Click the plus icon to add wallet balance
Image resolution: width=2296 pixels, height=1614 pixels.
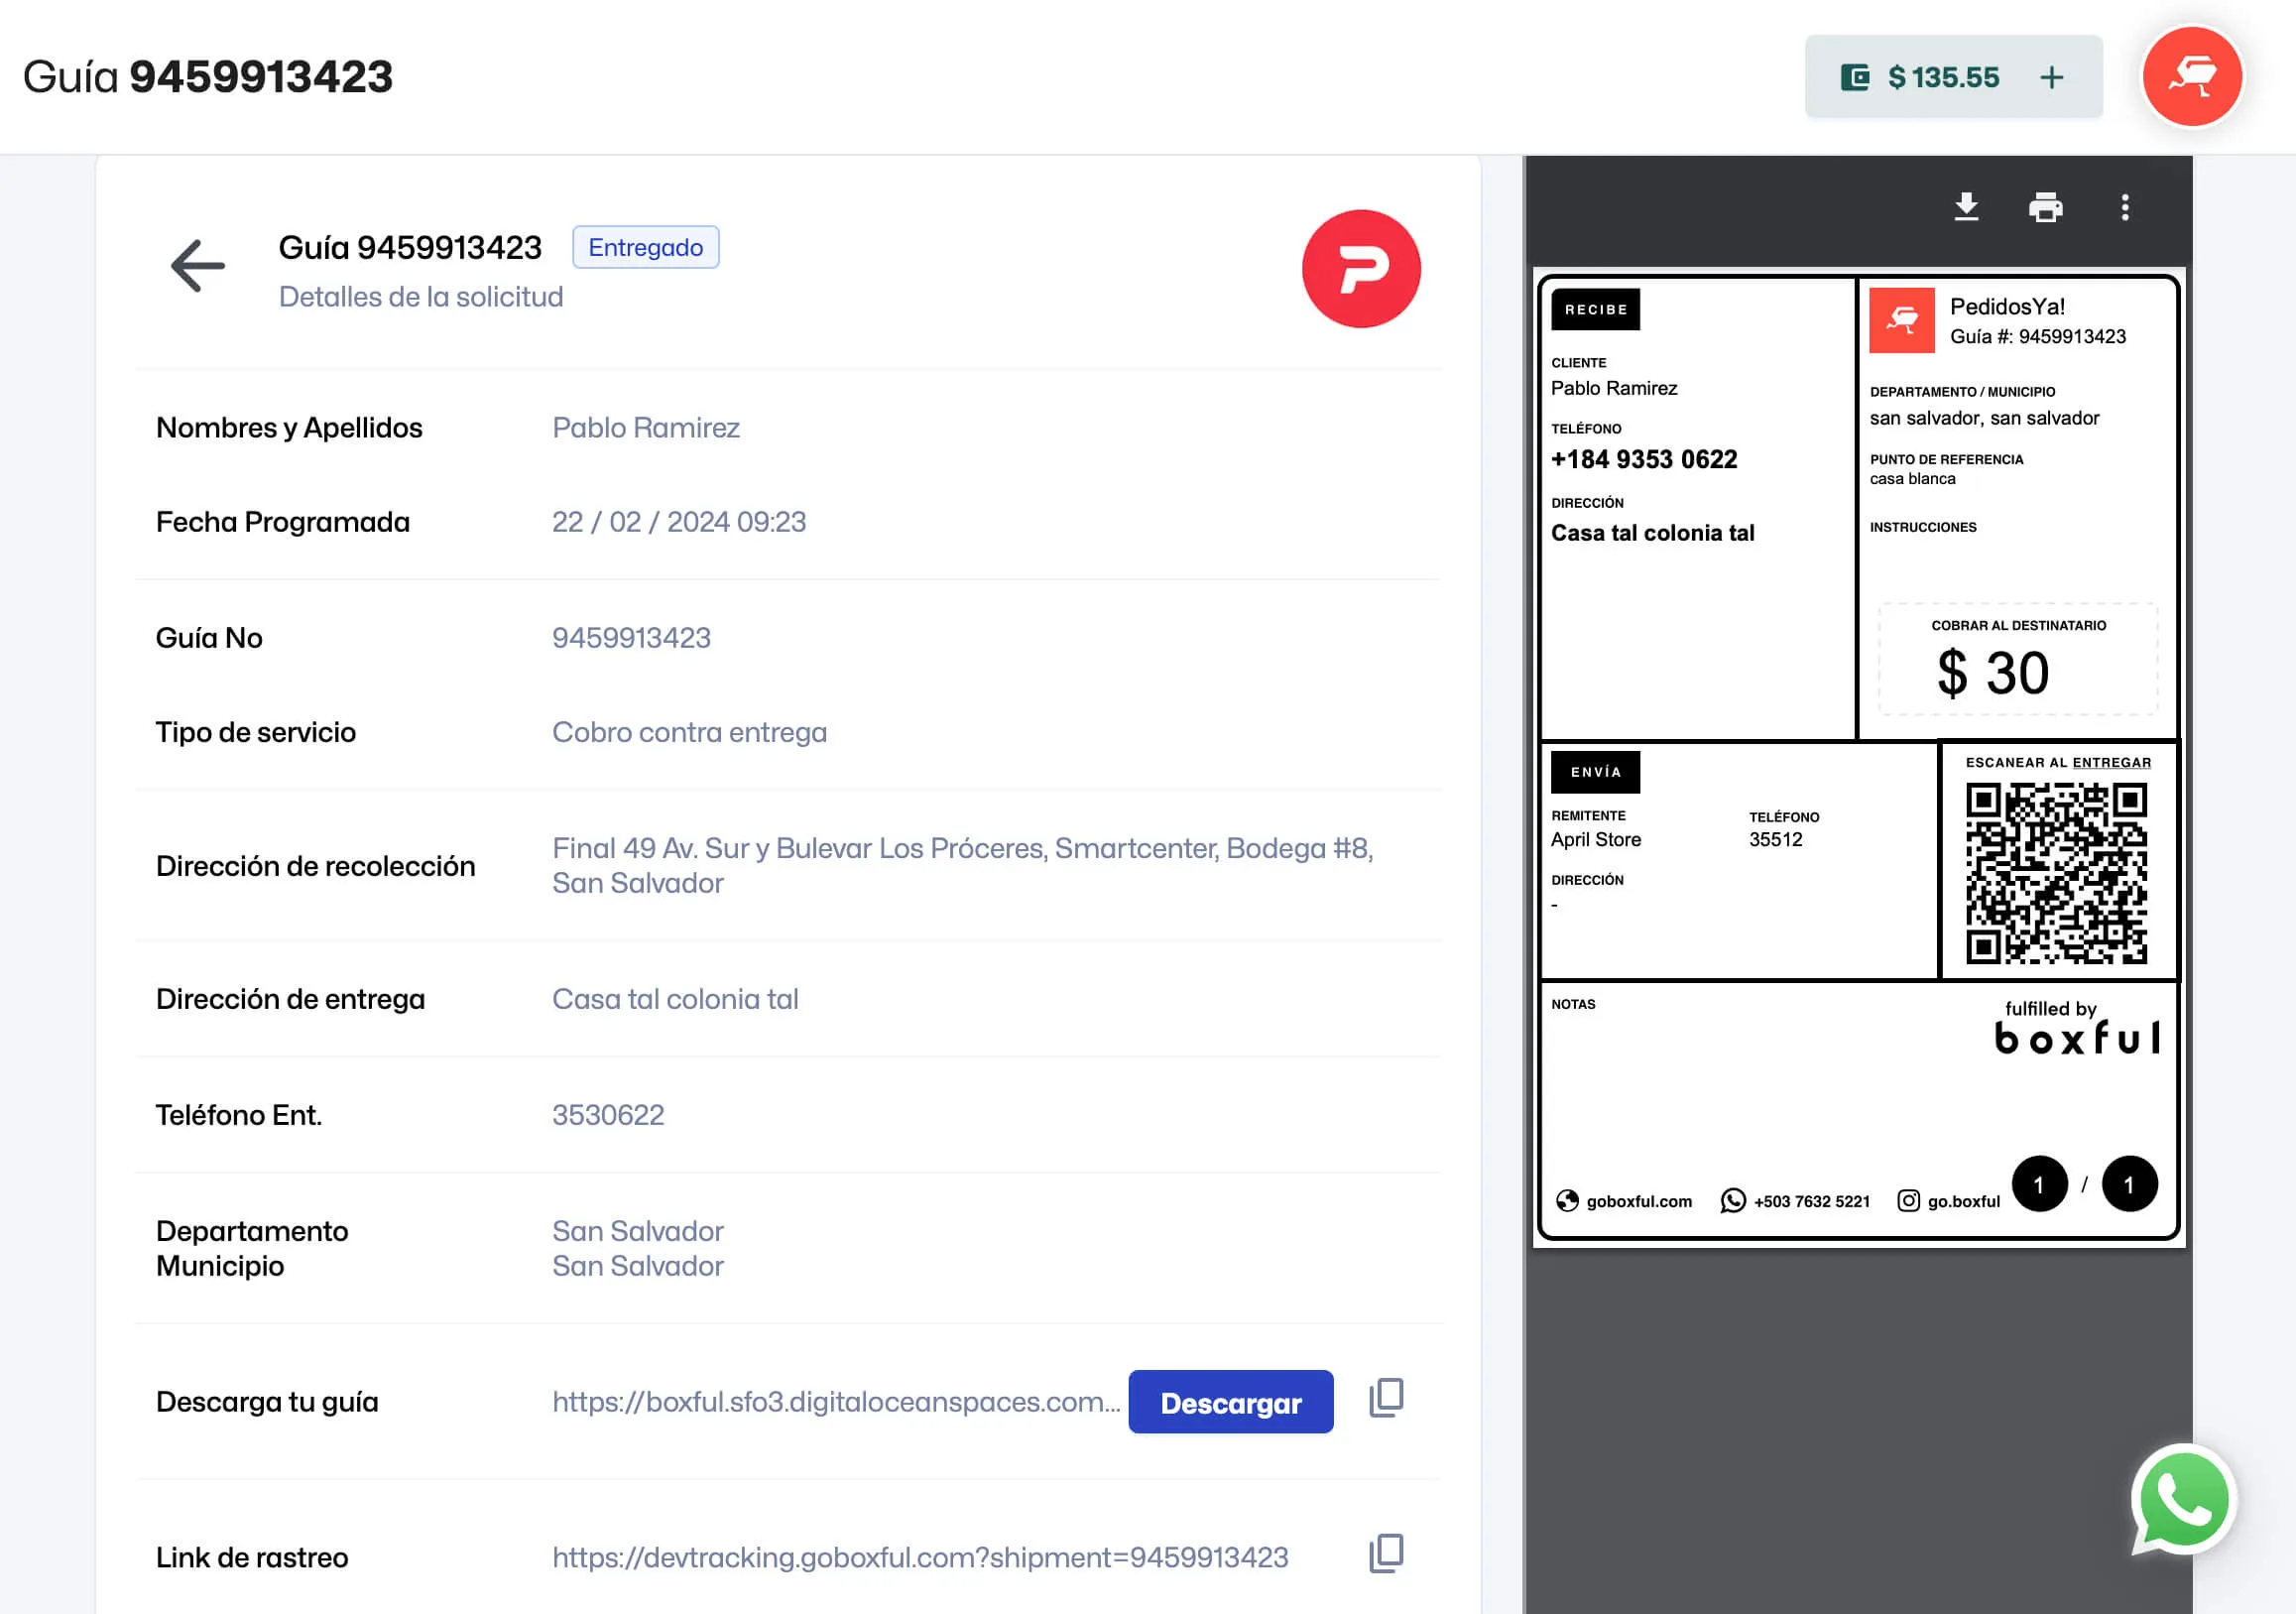2051,77
